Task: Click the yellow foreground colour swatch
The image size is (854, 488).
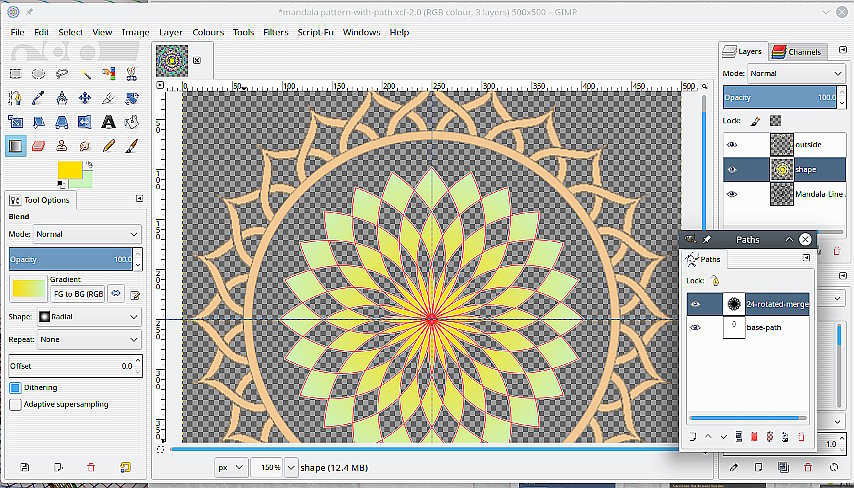Action: pyautogui.click(x=69, y=170)
